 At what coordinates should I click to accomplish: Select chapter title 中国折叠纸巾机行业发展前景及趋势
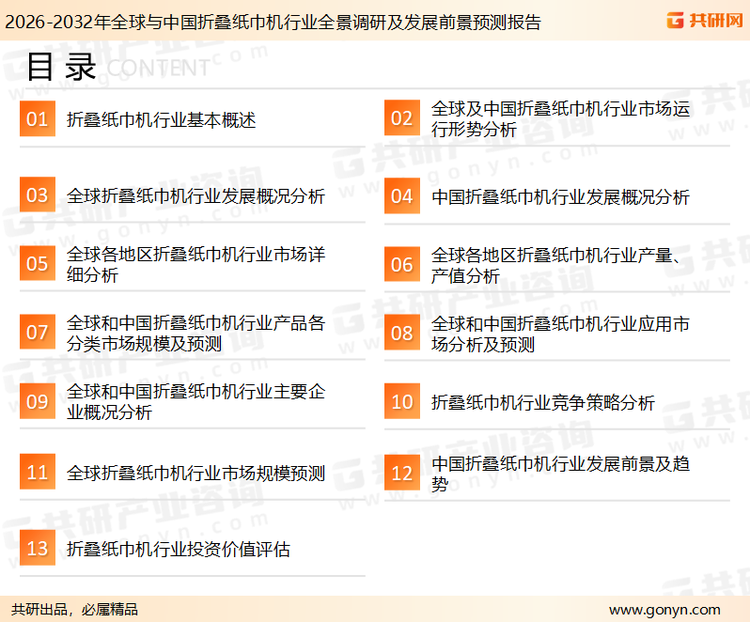click(561, 474)
